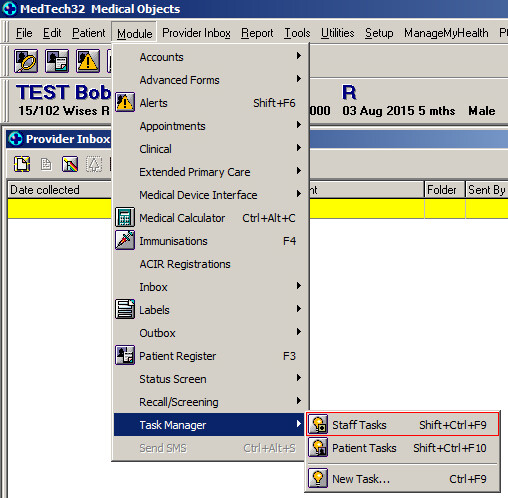Image resolution: width=508 pixels, height=498 pixels.
Task: Open the Utilities menu
Action: (338, 33)
